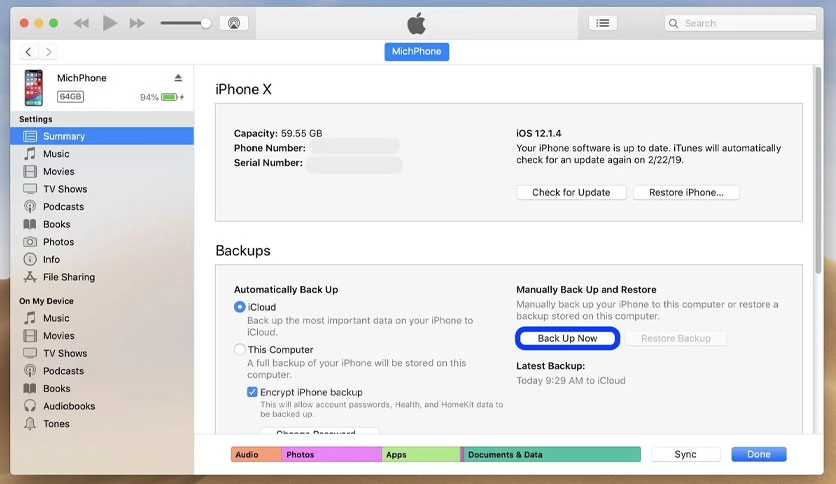Click the Search field
This screenshot has height=484, width=836.
(740, 23)
